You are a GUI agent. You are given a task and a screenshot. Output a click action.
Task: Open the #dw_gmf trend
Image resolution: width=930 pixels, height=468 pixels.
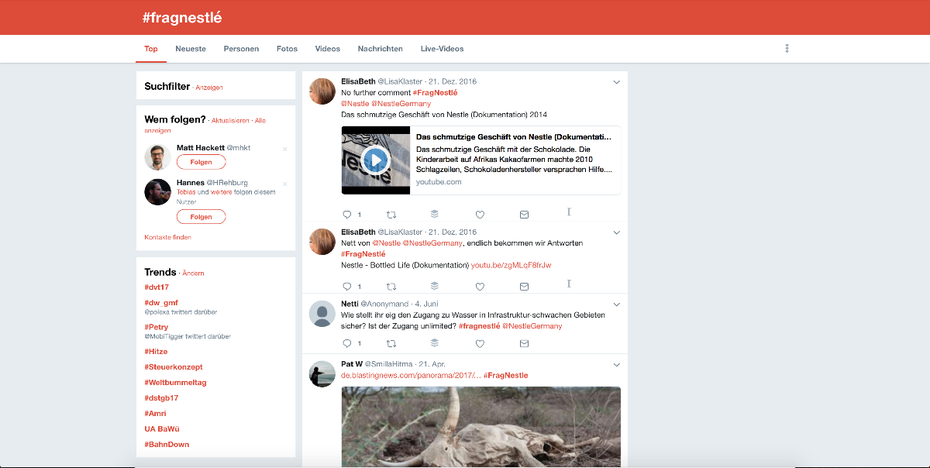point(161,303)
